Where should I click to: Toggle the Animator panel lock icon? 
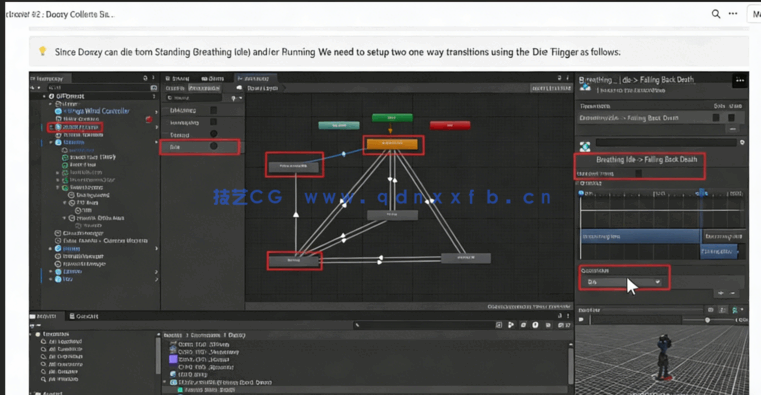pos(559,78)
